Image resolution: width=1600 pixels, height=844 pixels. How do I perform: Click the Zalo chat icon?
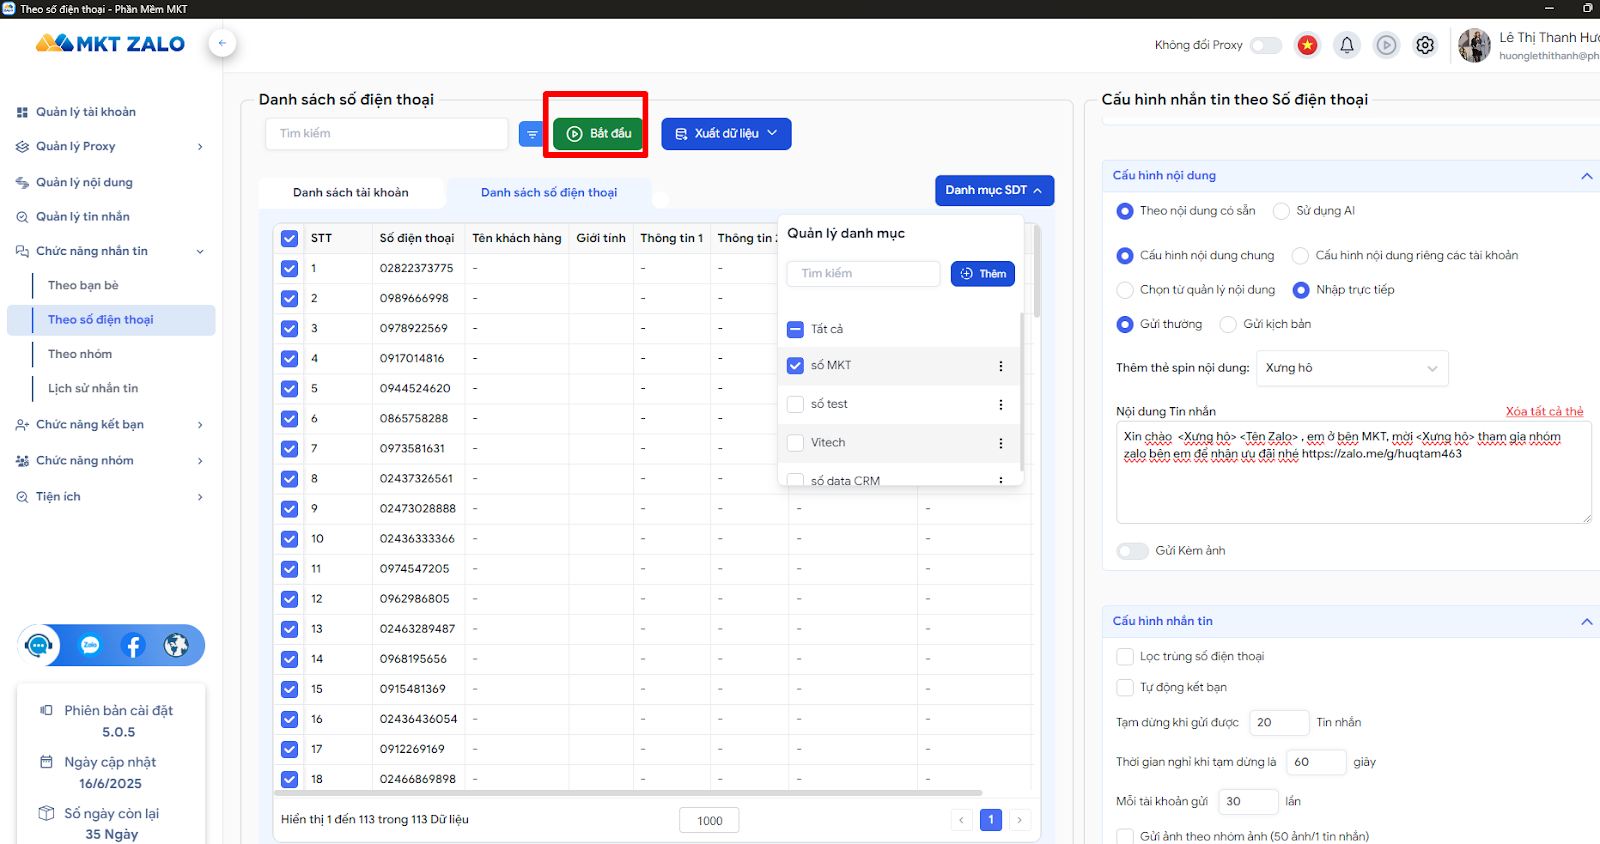[x=90, y=645]
